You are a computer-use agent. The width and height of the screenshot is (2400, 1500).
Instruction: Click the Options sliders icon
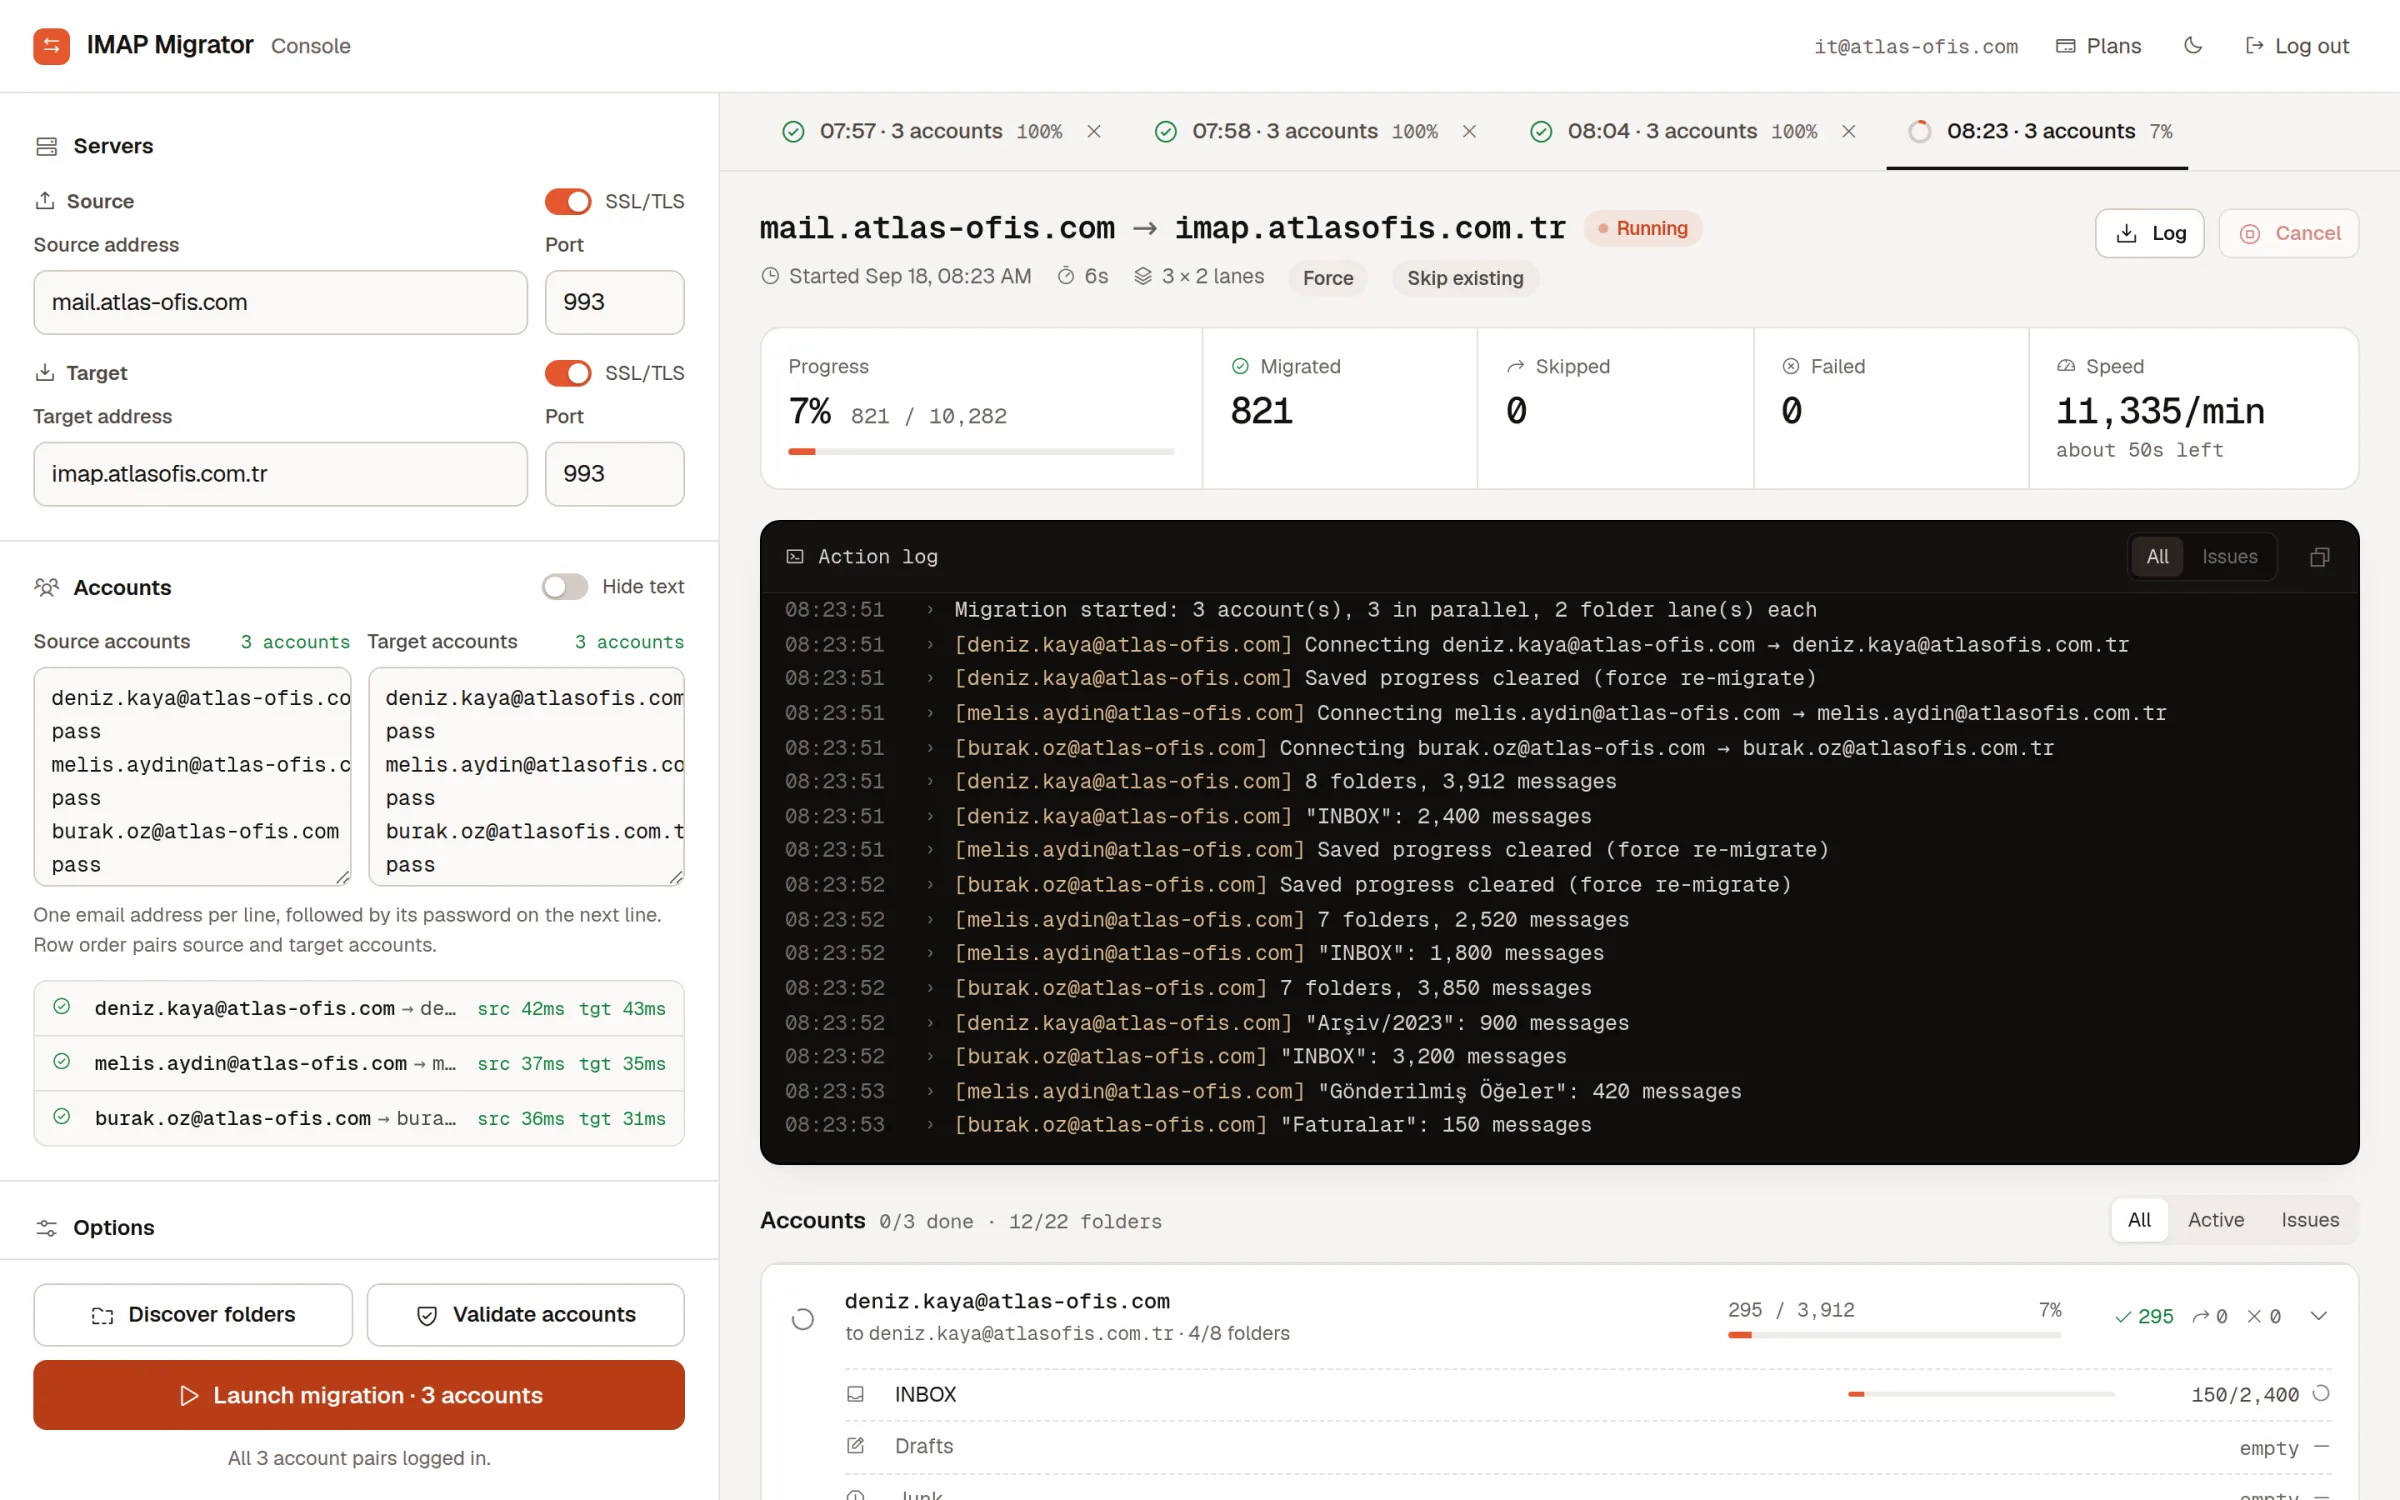[46, 1228]
